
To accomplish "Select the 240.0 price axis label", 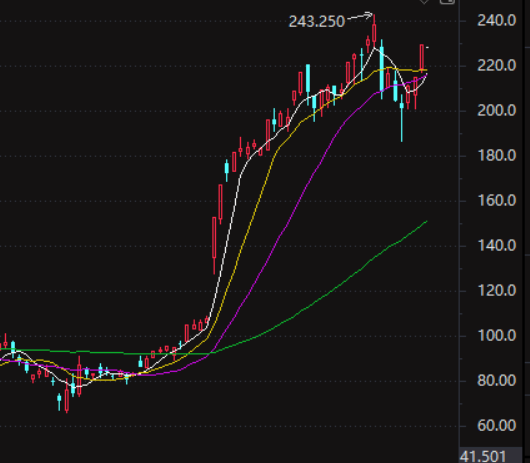I will click(x=497, y=21).
